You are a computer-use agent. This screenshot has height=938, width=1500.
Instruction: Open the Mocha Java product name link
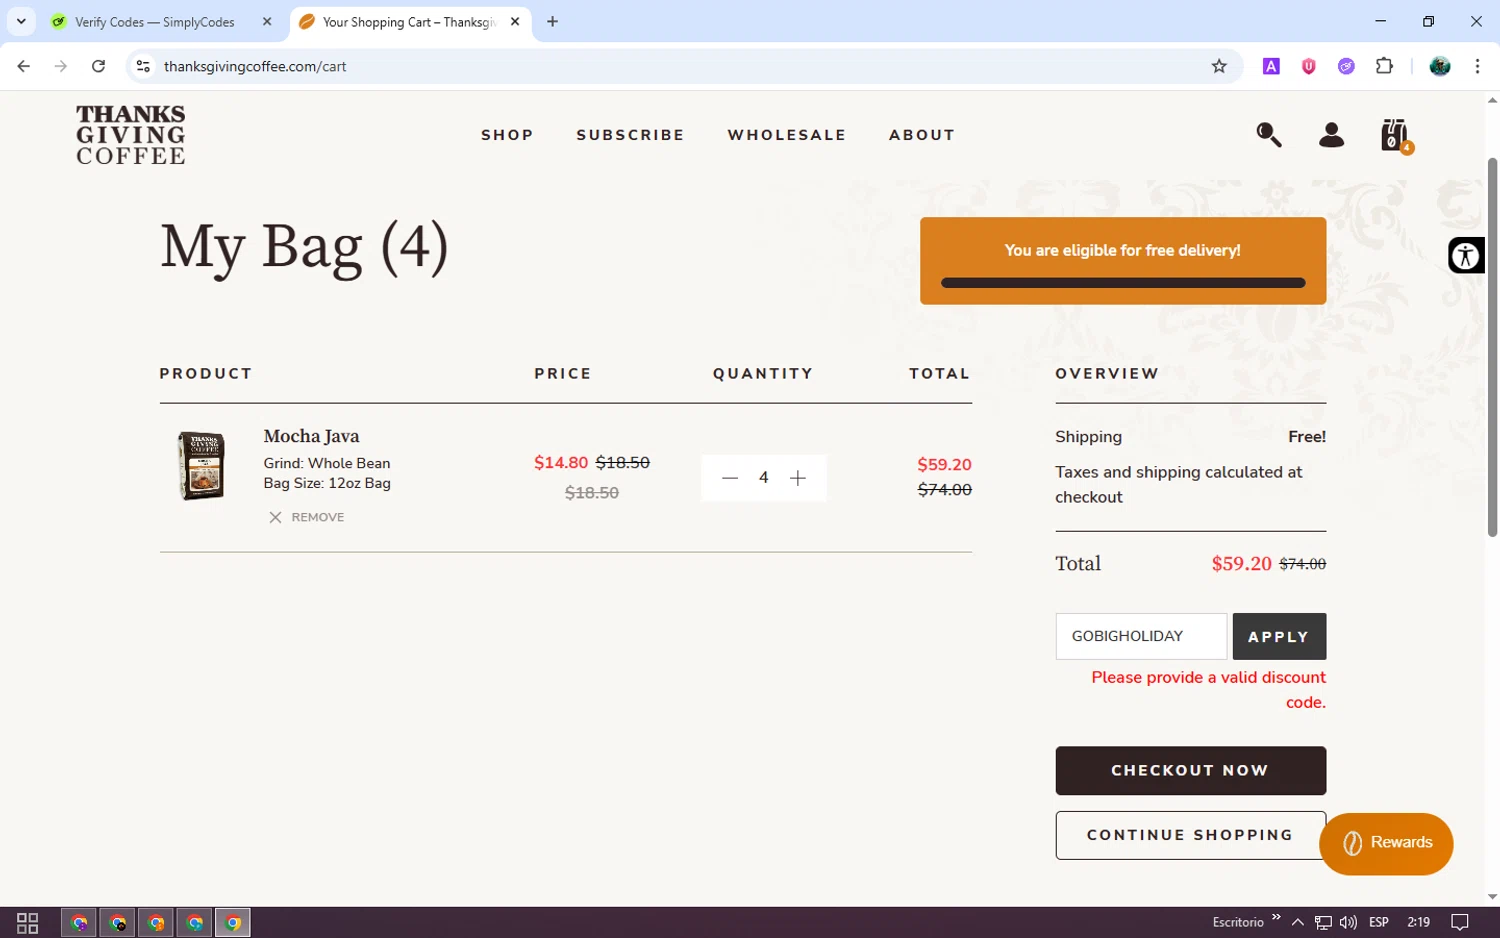click(x=311, y=436)
